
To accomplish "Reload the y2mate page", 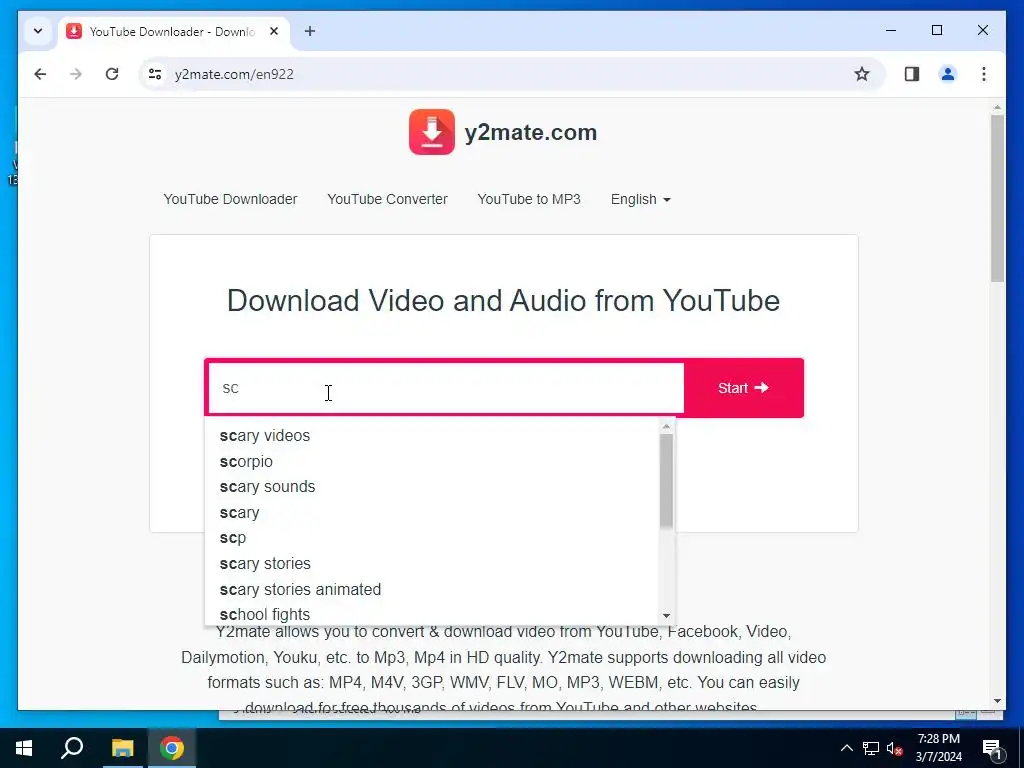I will tap(112, 74).
